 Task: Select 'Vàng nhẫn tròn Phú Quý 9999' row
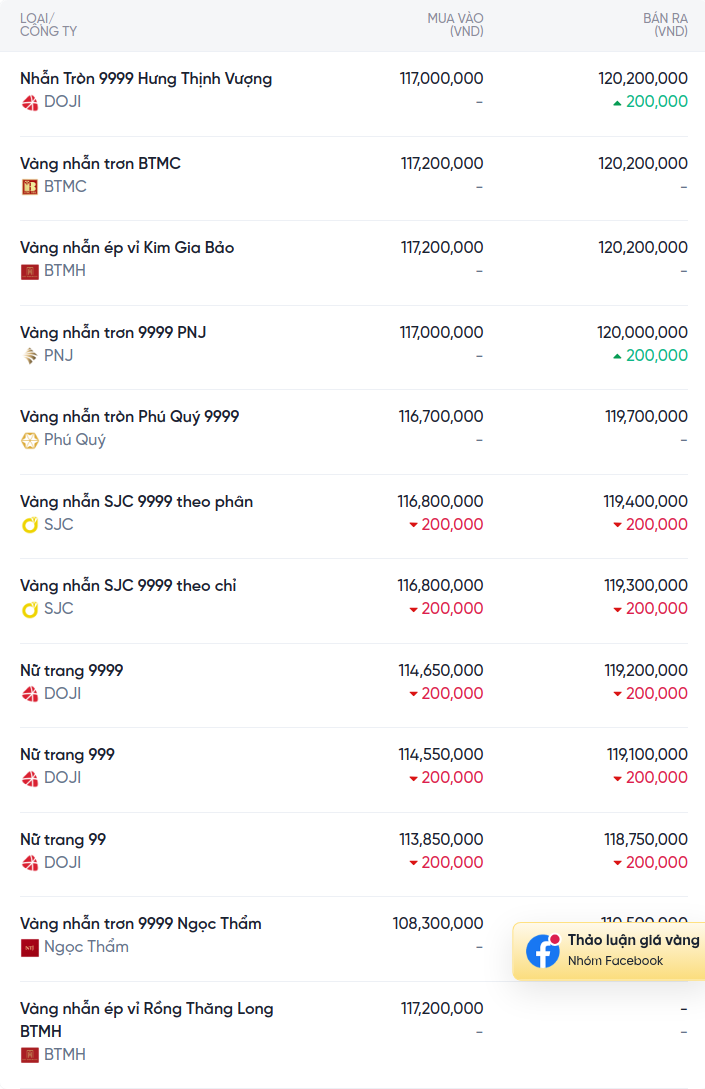(x=130, y=417)
